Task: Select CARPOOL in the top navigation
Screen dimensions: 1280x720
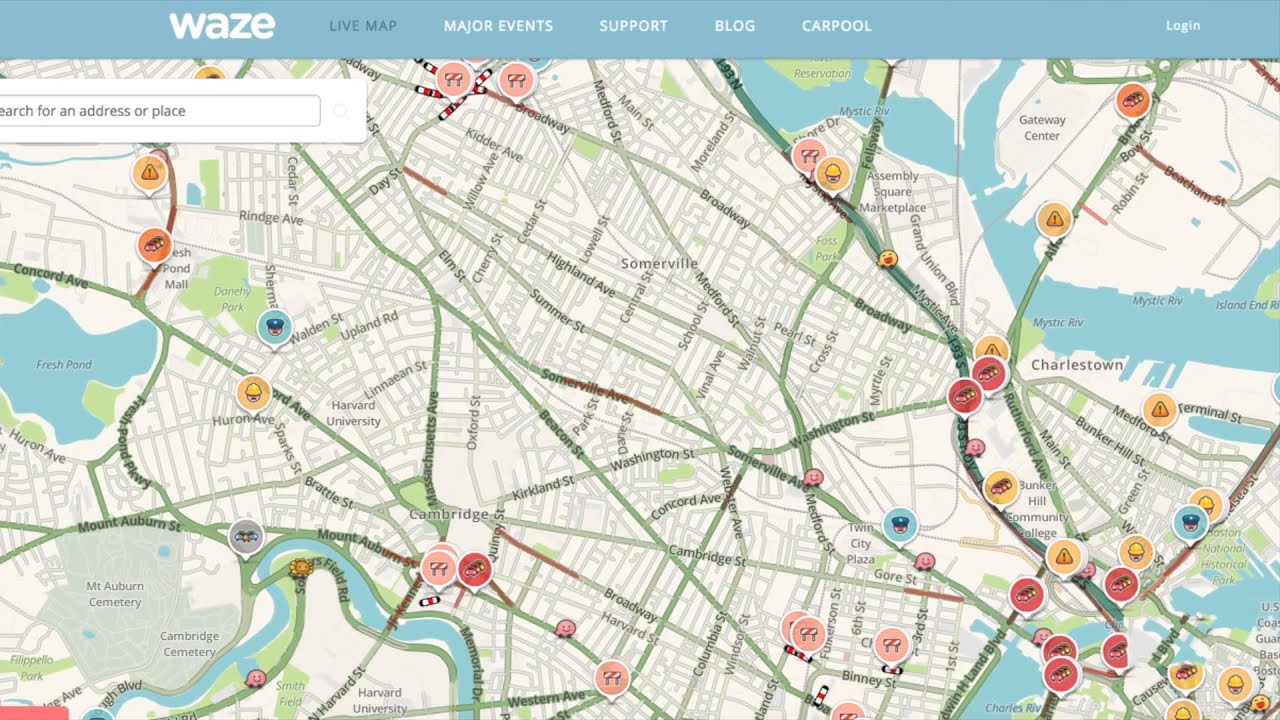Action: tap(837, 26)
